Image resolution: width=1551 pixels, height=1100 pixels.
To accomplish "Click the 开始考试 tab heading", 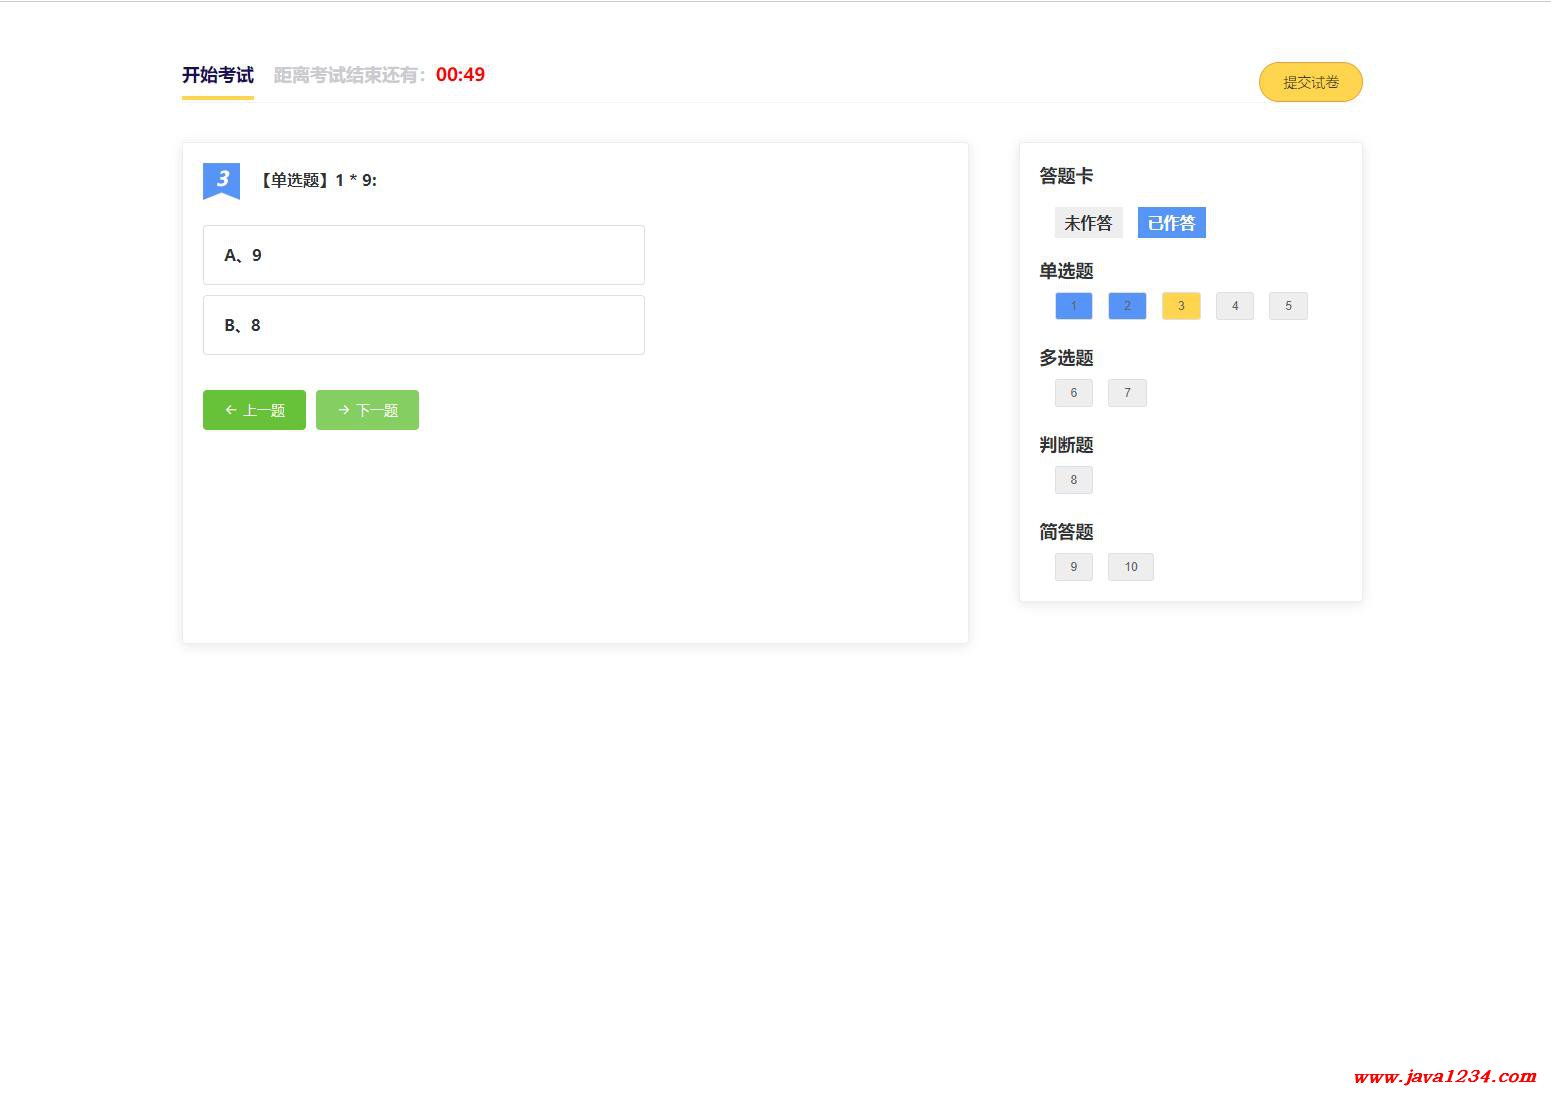I will pyautogui.click(x=217, y=75).
